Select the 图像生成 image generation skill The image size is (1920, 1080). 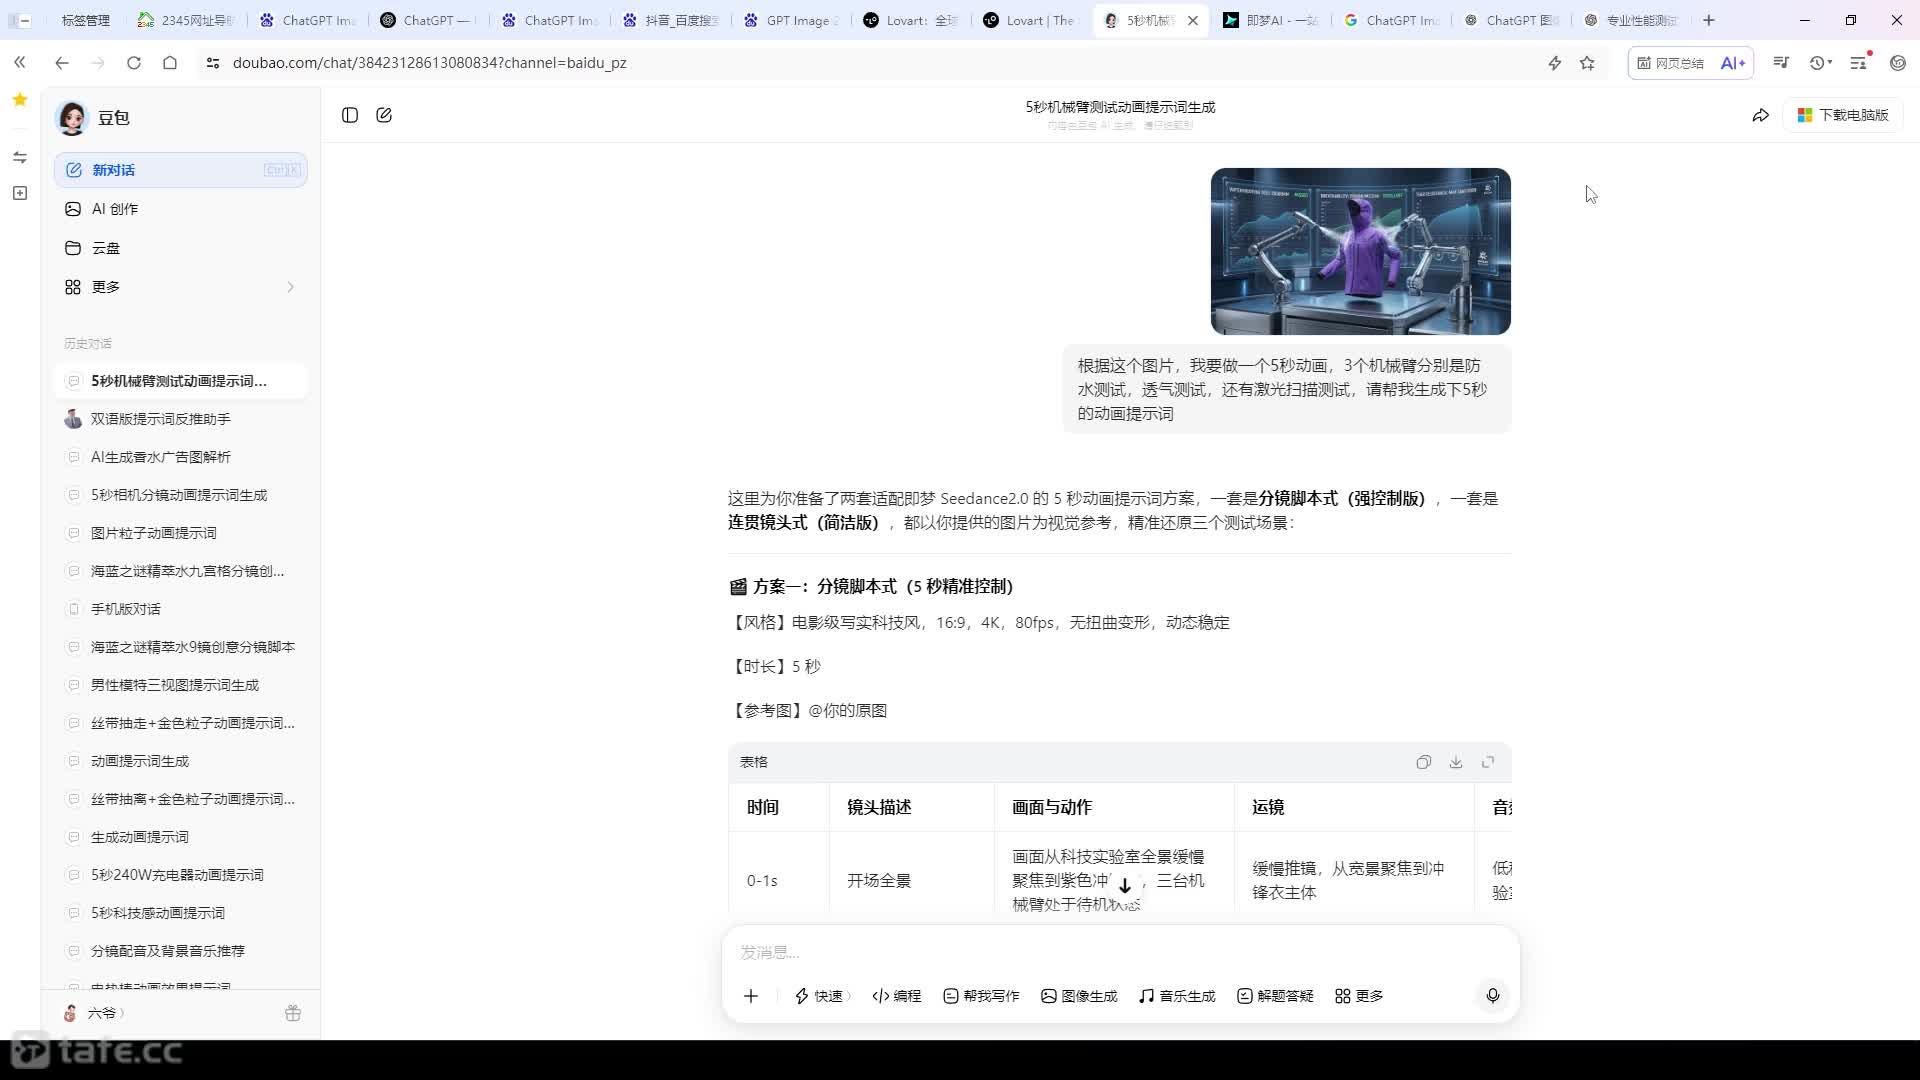click(1079, 996)
